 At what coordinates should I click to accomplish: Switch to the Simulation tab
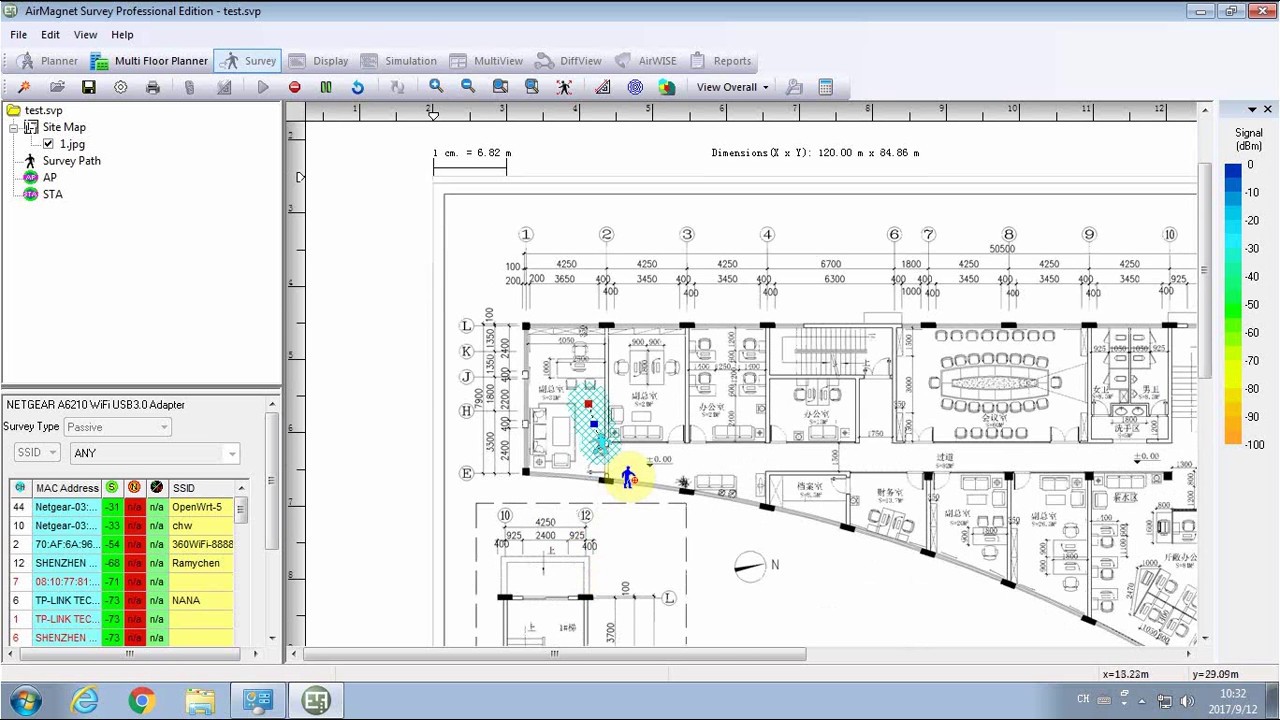(398, 61)
